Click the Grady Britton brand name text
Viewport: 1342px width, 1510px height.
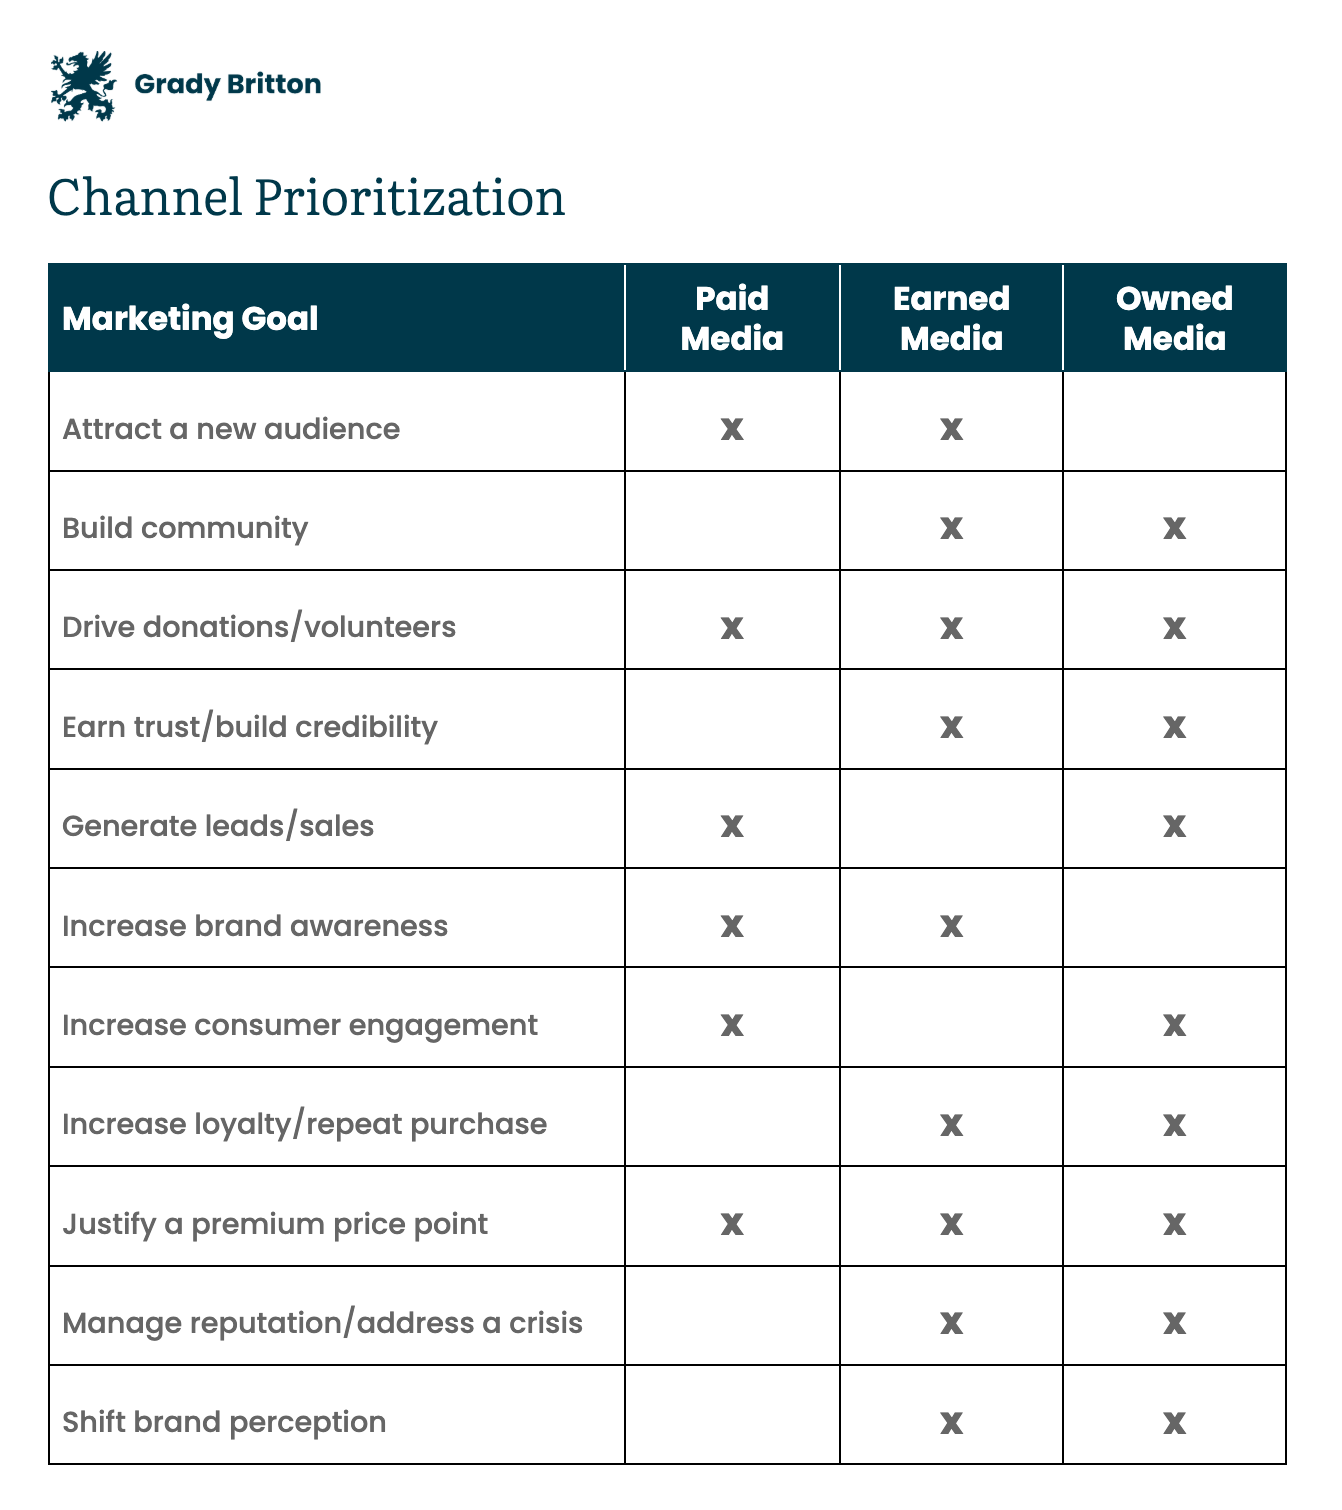(x=228, y=84)
